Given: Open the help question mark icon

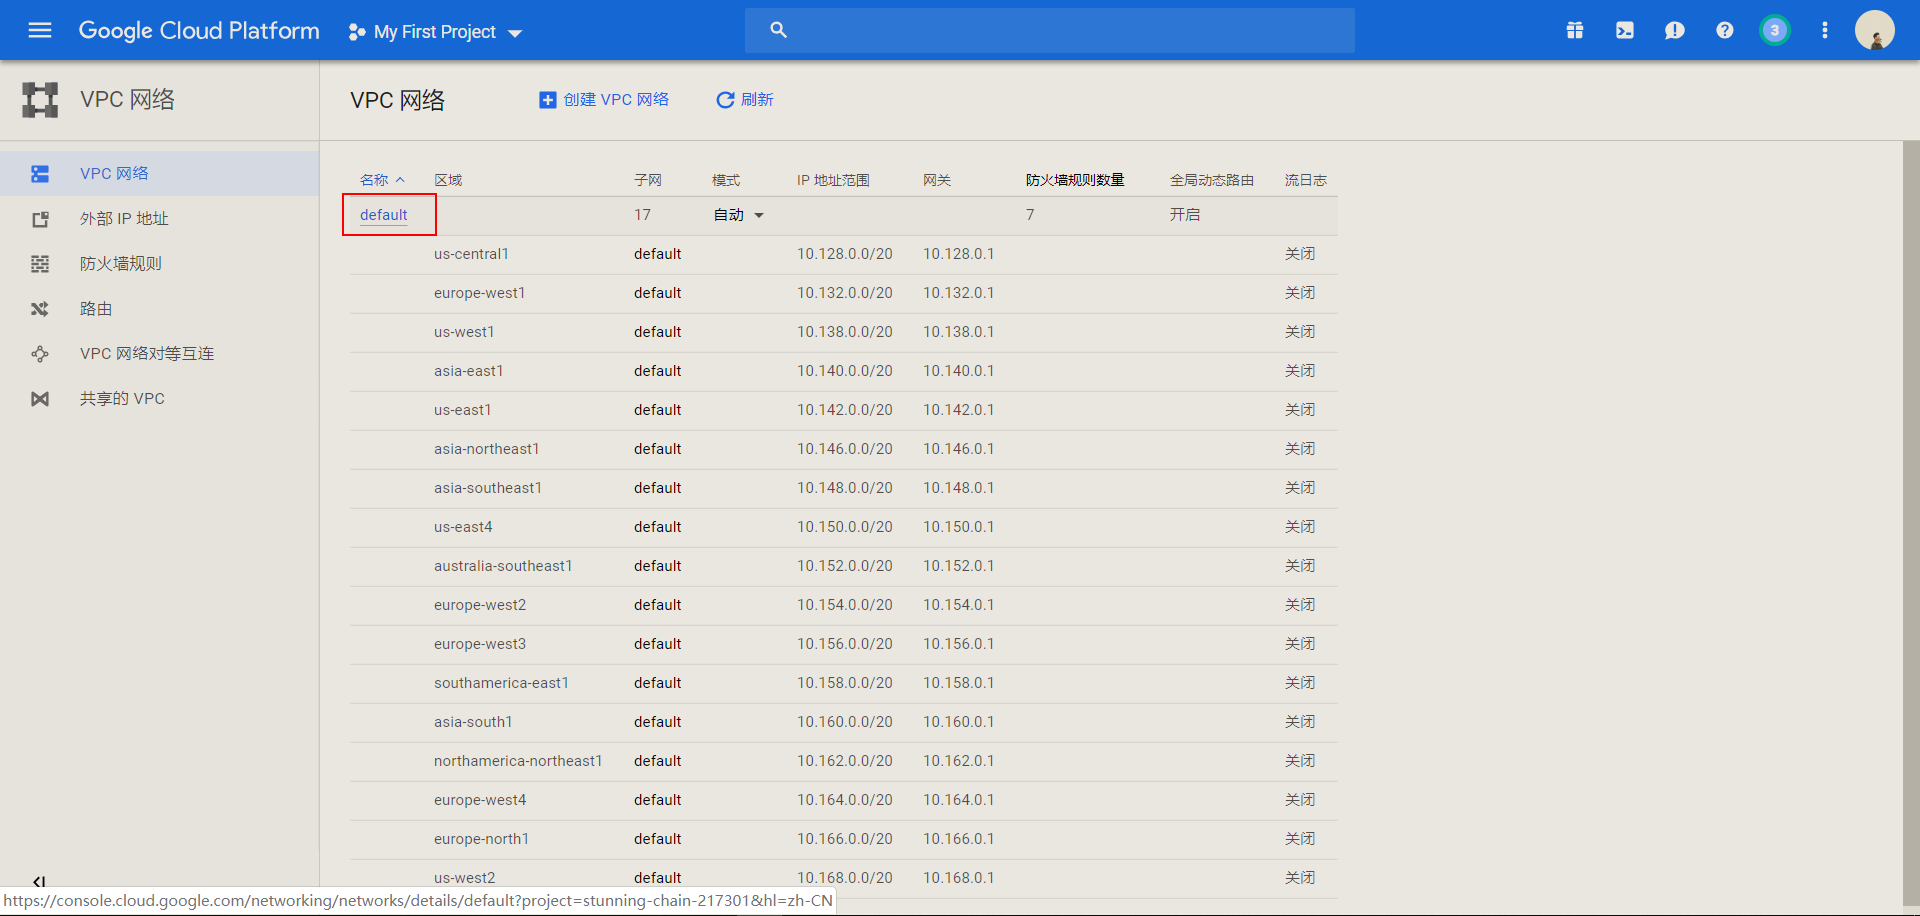Looking at the screenshot, I should tap(1725, 30).
